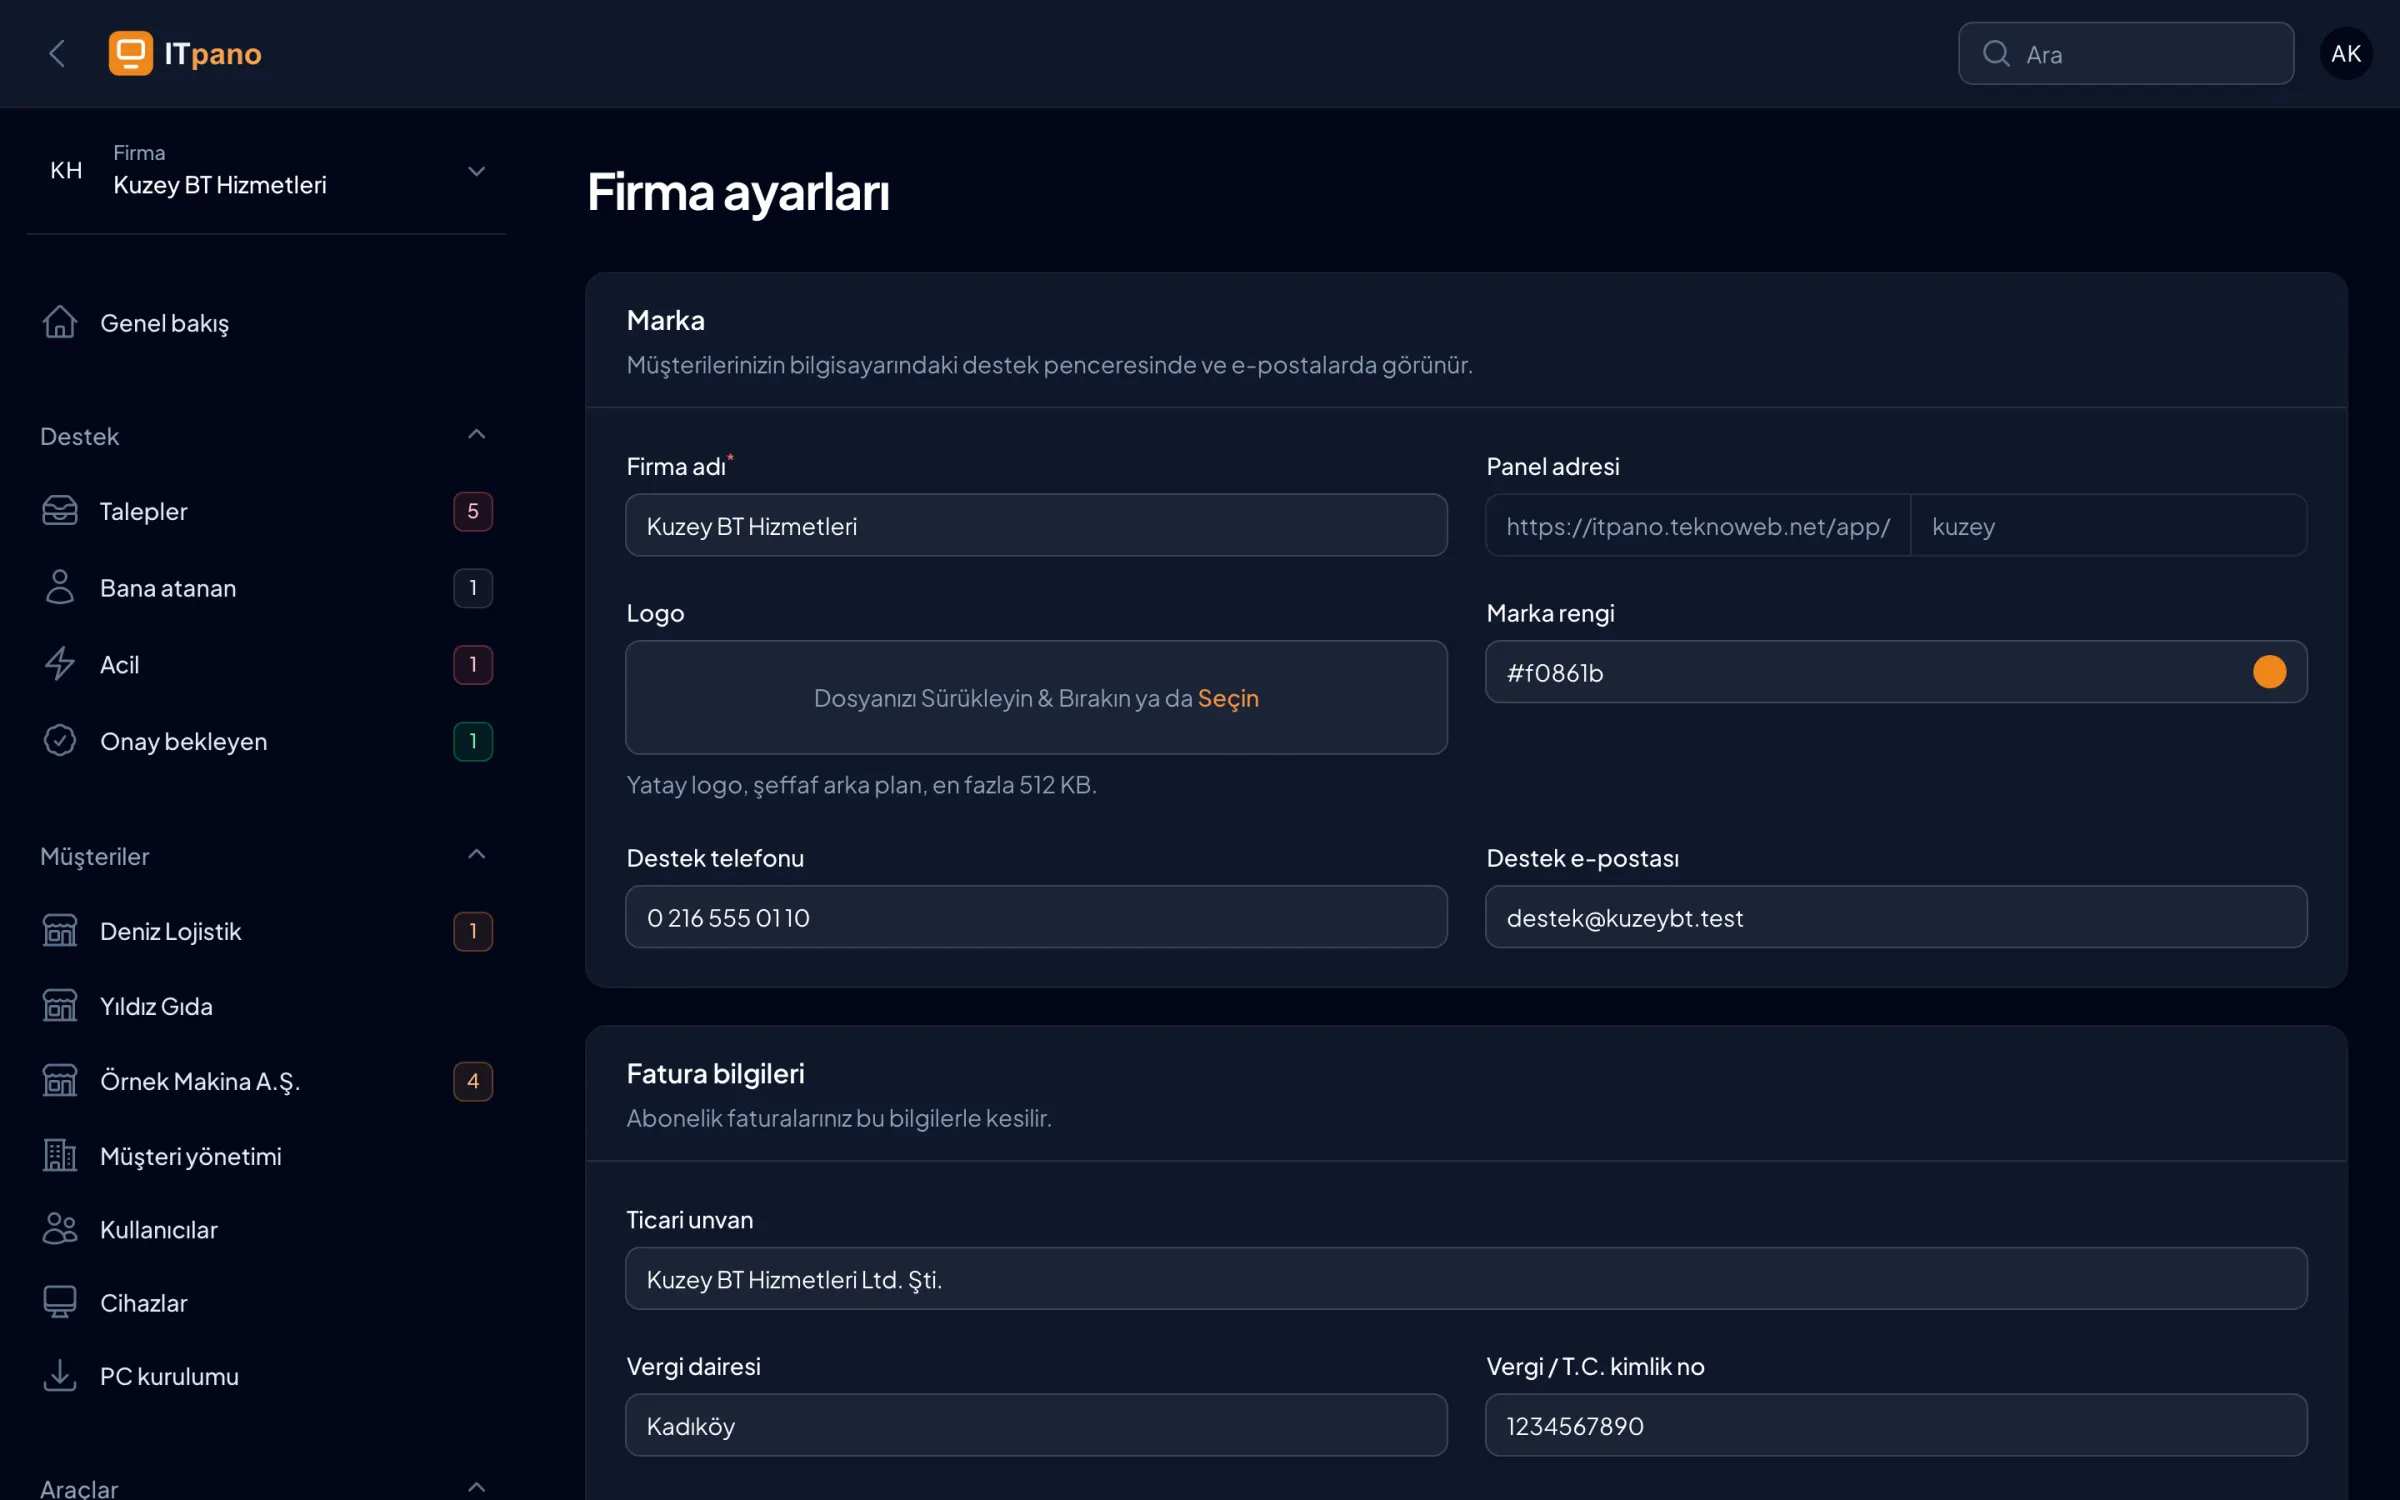Open the PC kurulumu page

point(266,1376)
